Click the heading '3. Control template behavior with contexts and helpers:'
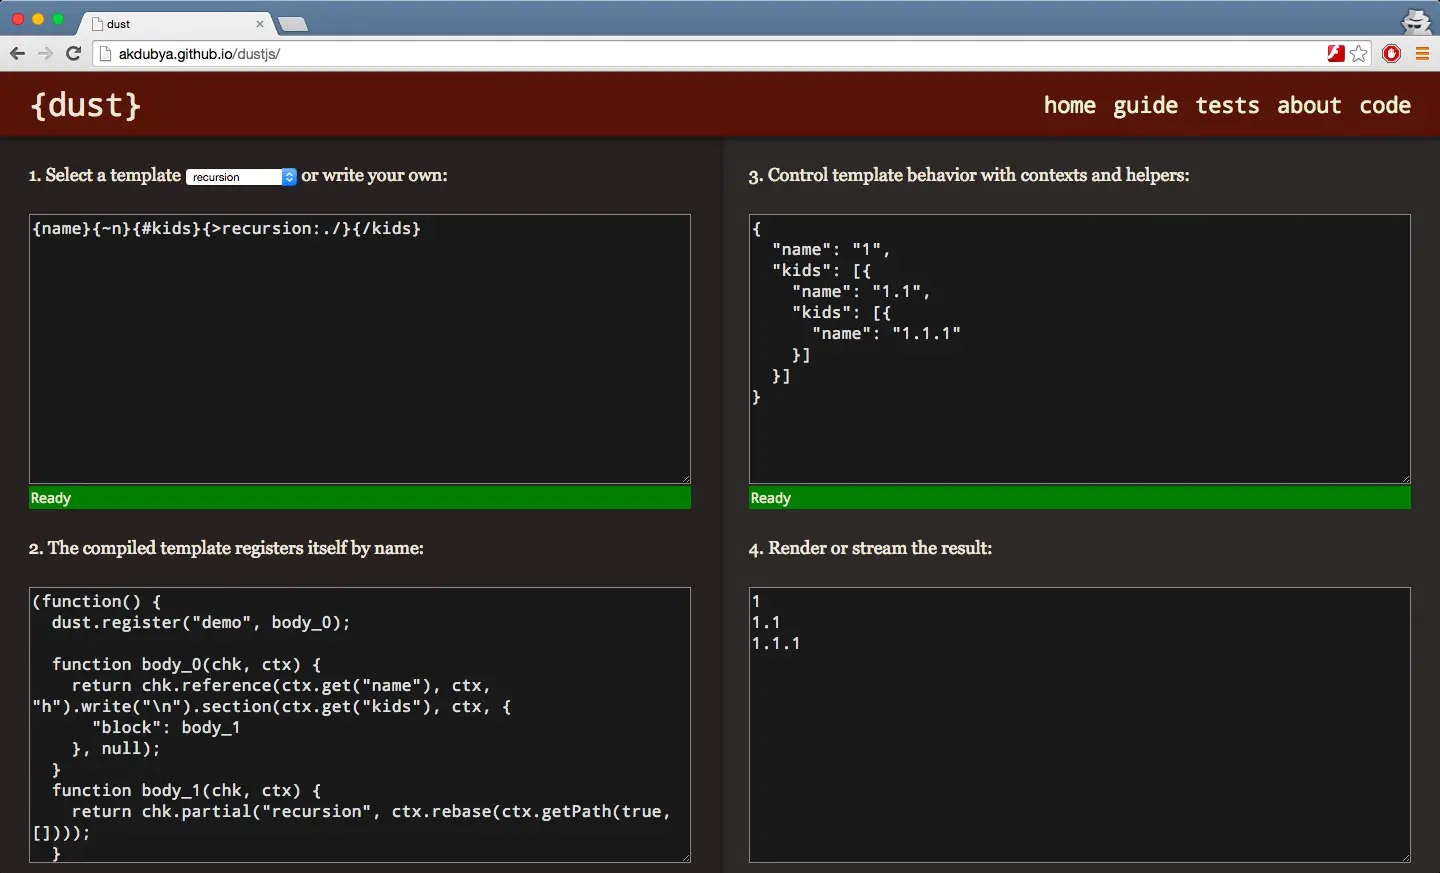This screenshot has width=1440, height=873. 969,176
